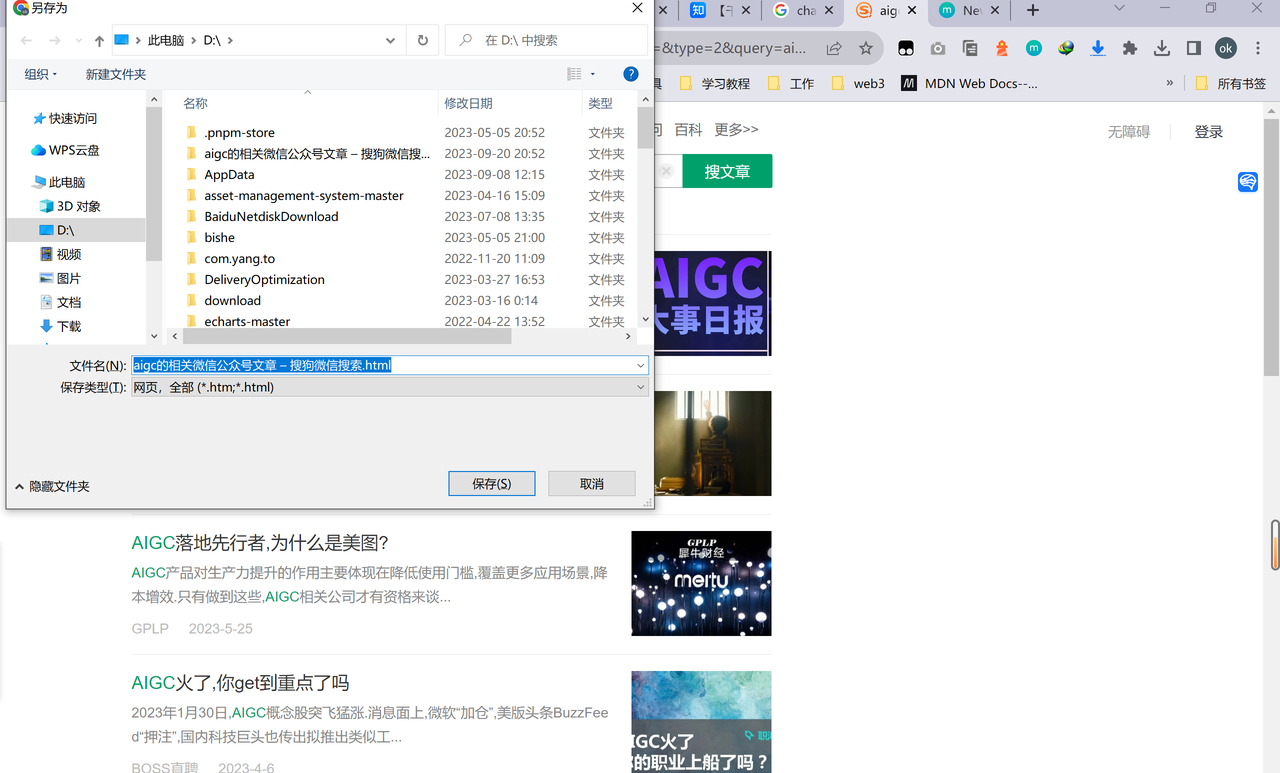Open the MDN Web Docs bookmark
The height and width of the screenshot is (773, 1280).
[970, 84]
